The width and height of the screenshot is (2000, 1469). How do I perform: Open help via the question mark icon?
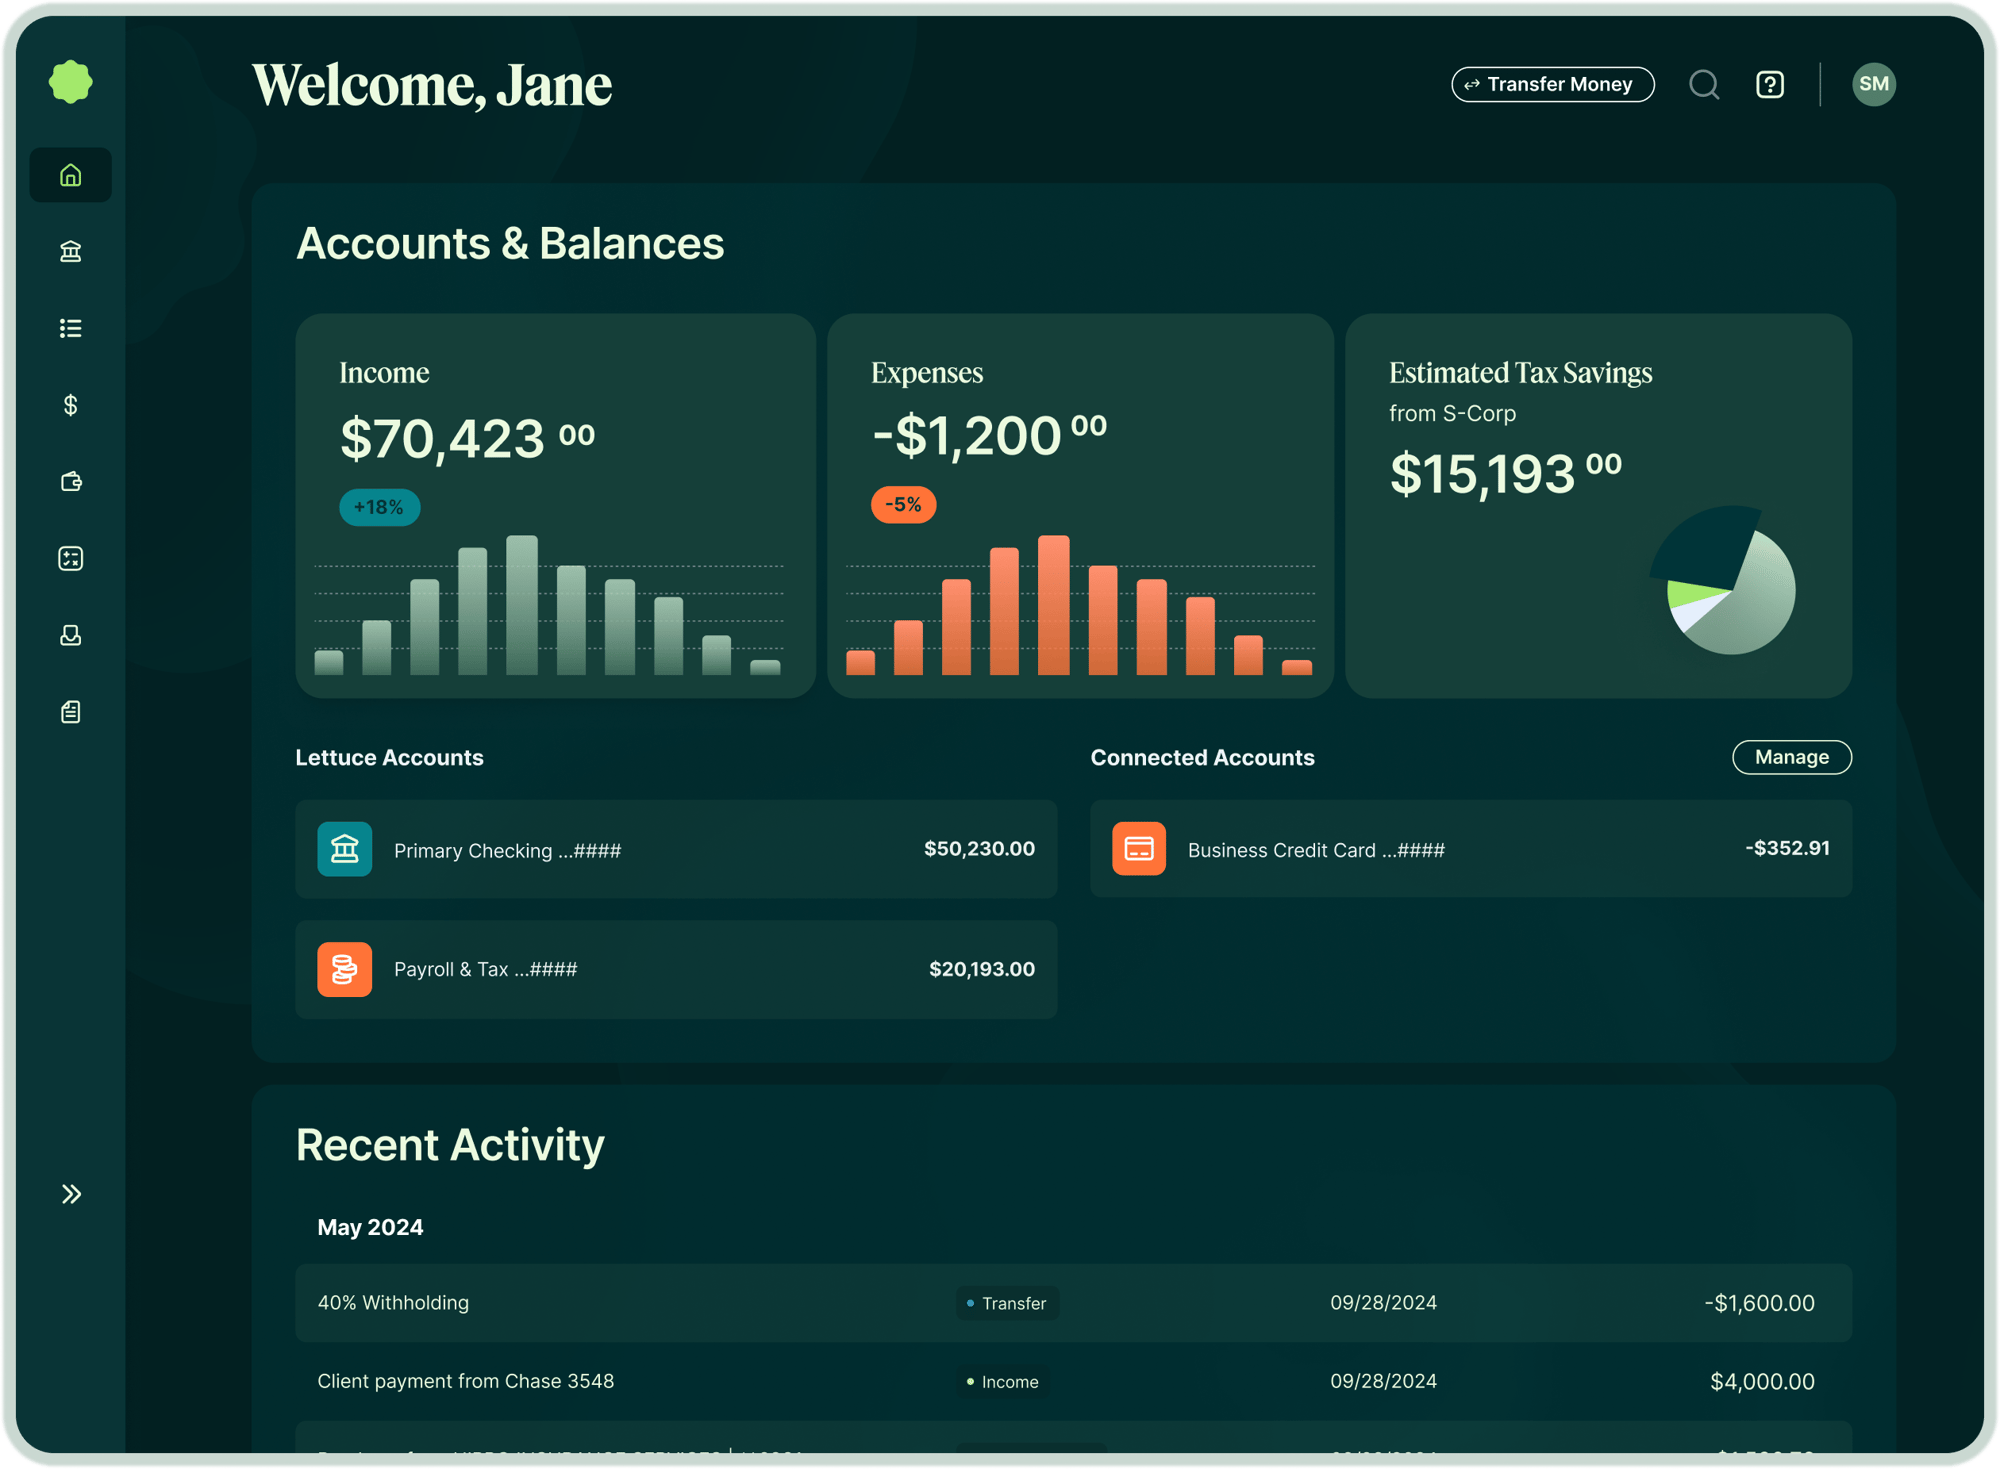pyautogui.click(x=1769, y=84)
